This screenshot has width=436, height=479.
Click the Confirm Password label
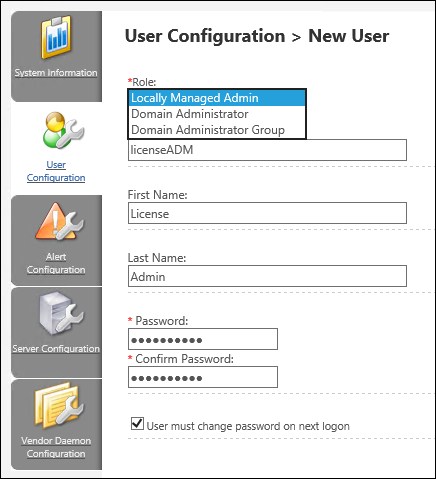click(x=184, y=359)
